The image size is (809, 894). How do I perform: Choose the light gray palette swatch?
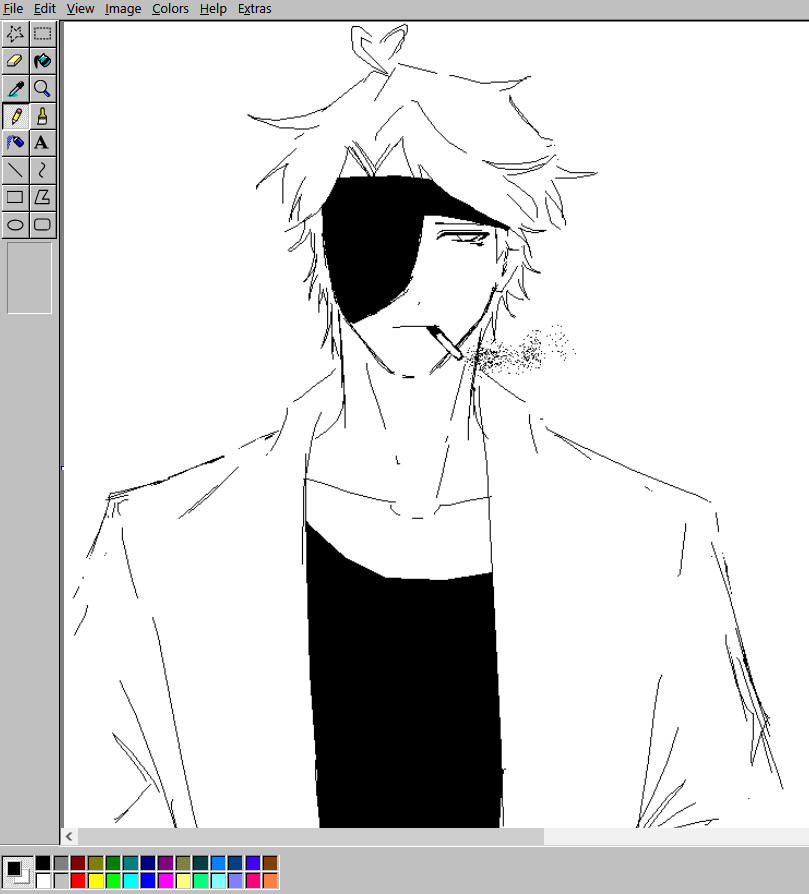click(61, 881)
